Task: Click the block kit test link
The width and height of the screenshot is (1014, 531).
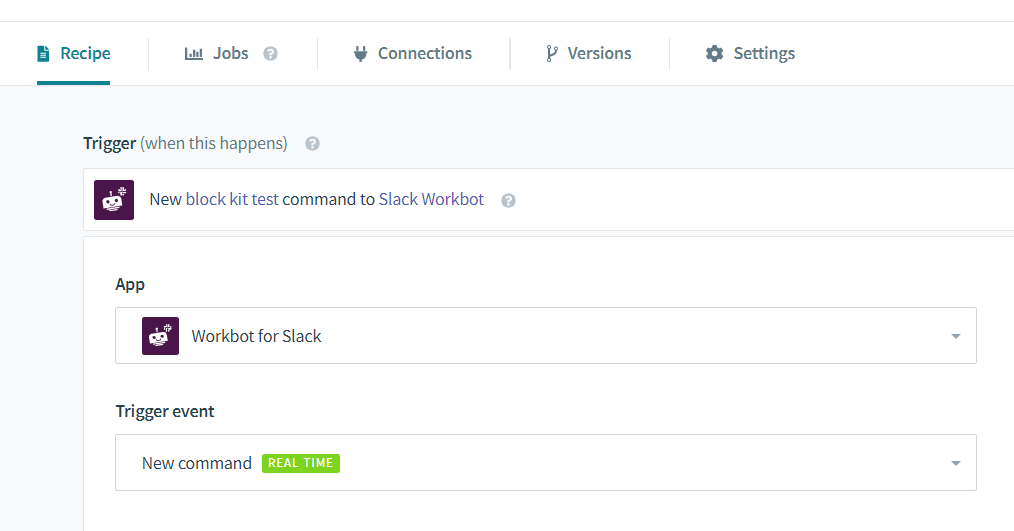Action: coord(232,199)
